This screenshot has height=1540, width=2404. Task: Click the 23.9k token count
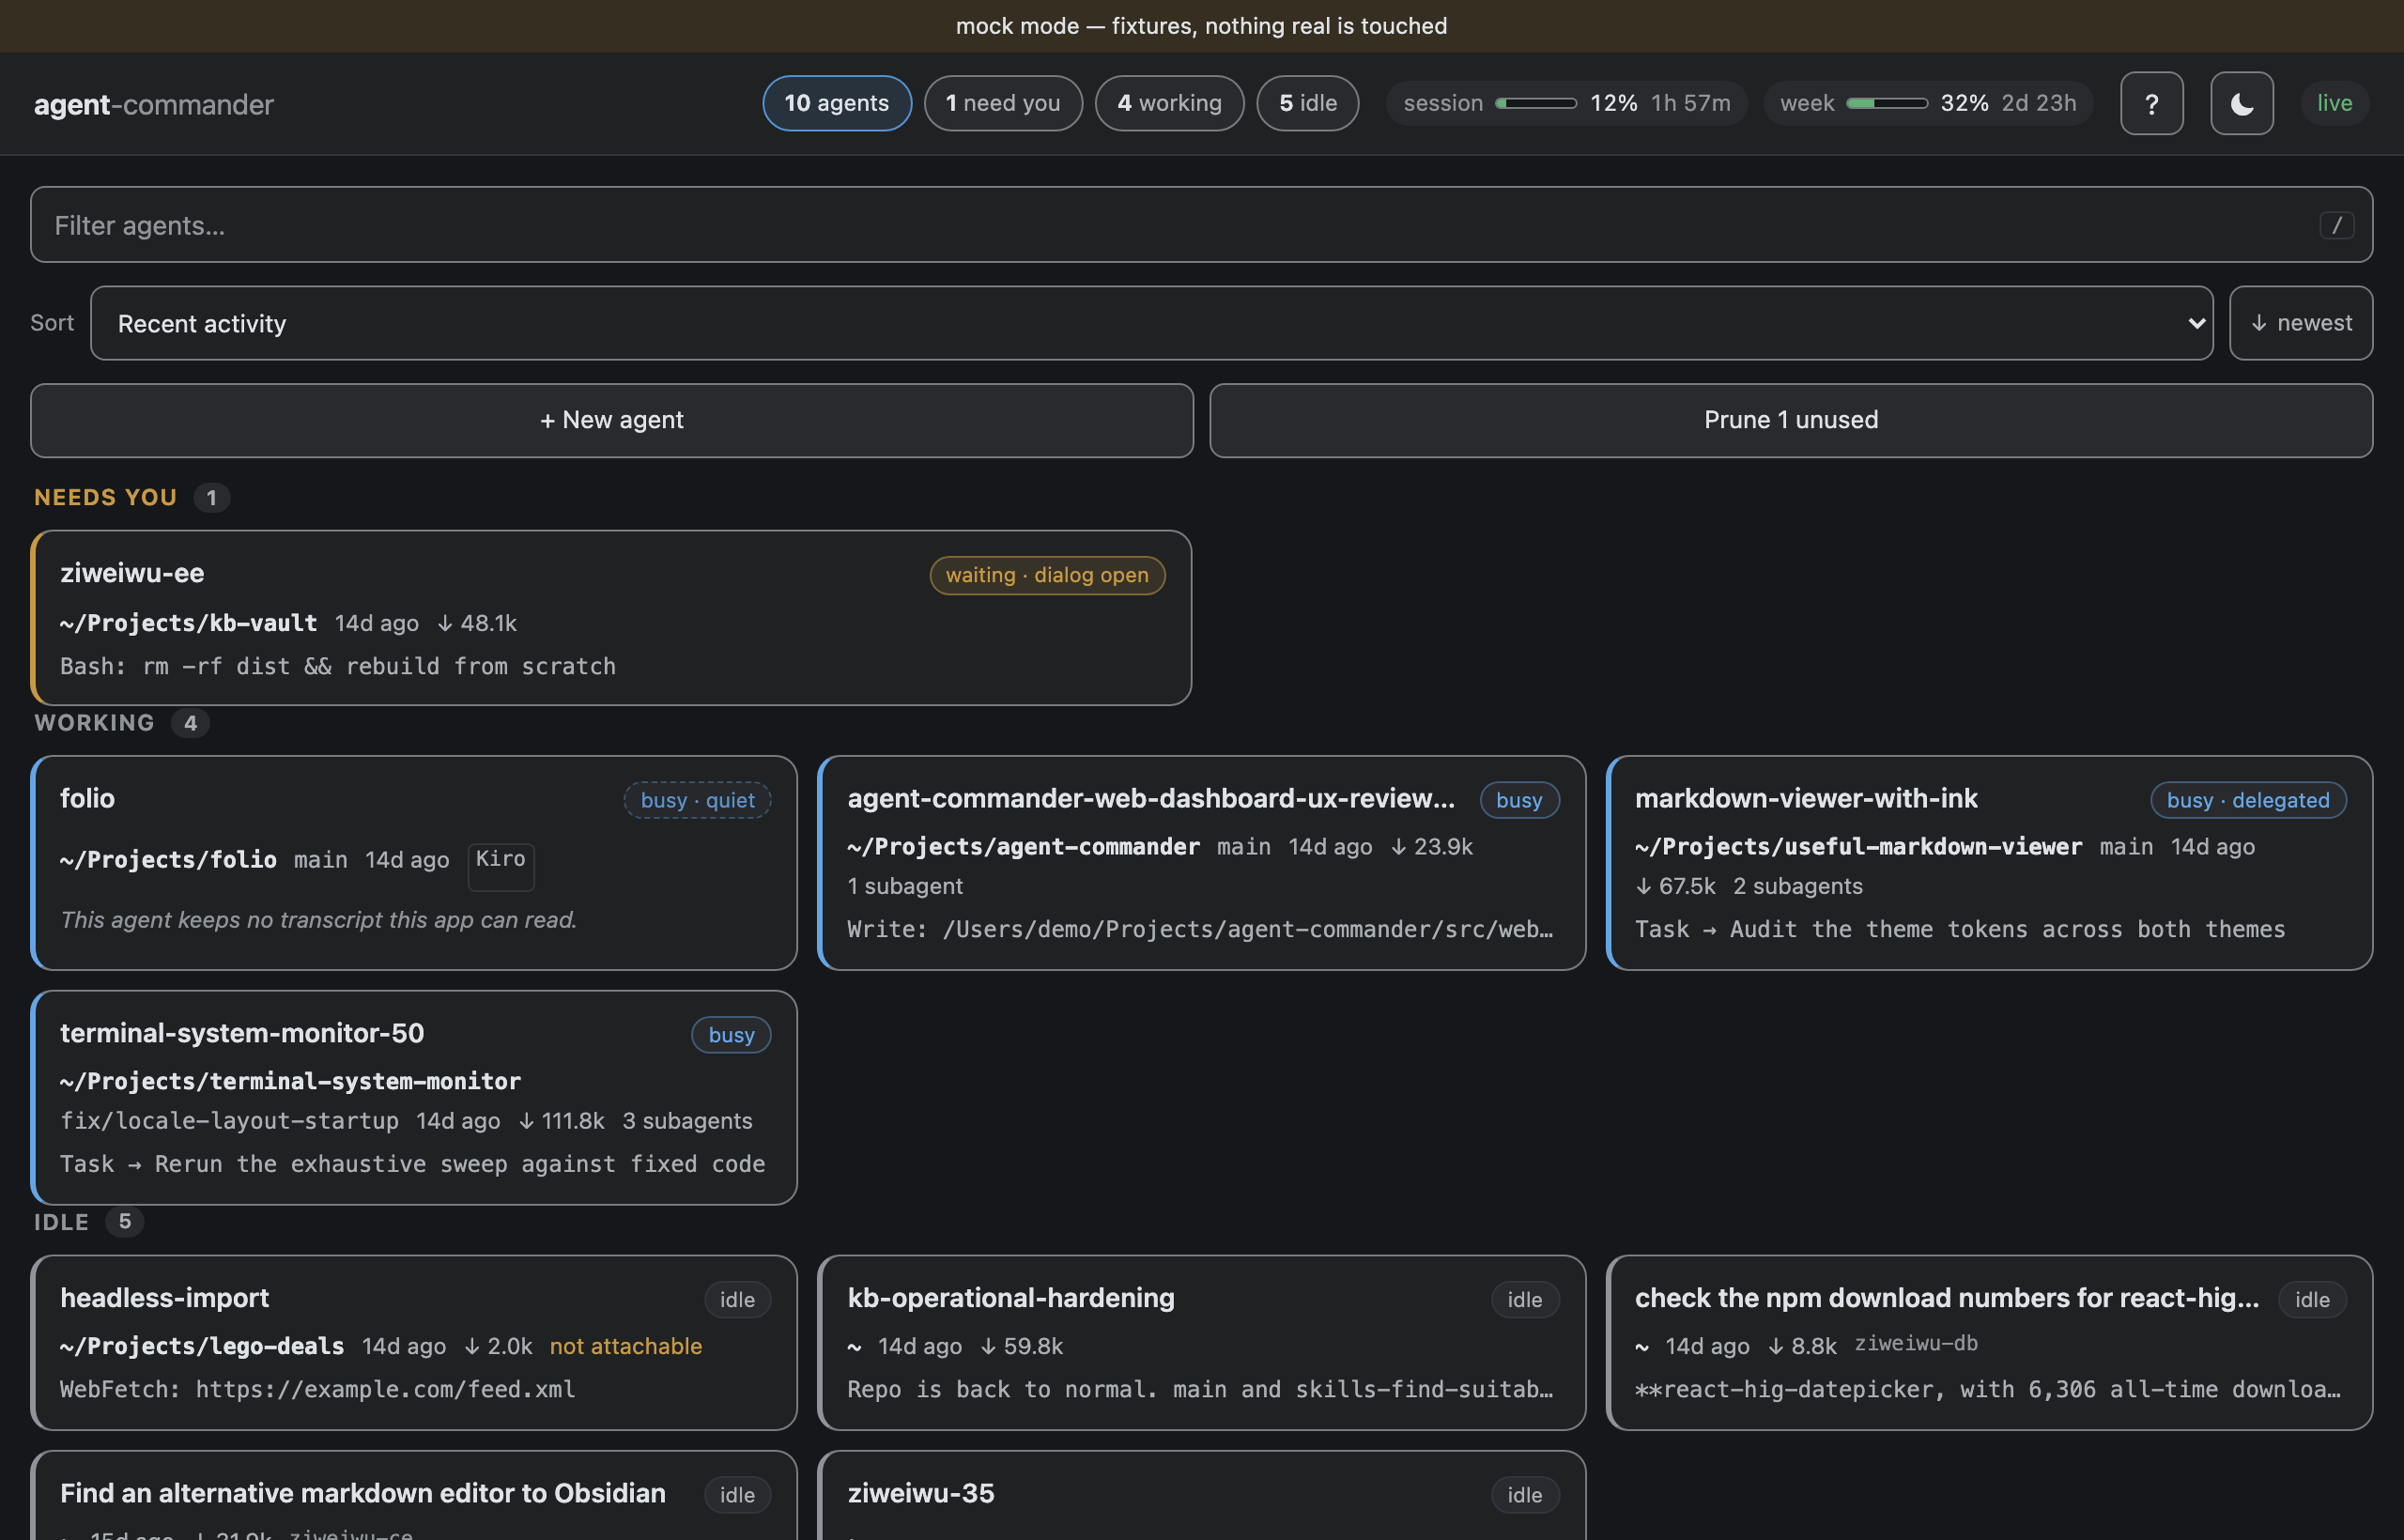1432,846
